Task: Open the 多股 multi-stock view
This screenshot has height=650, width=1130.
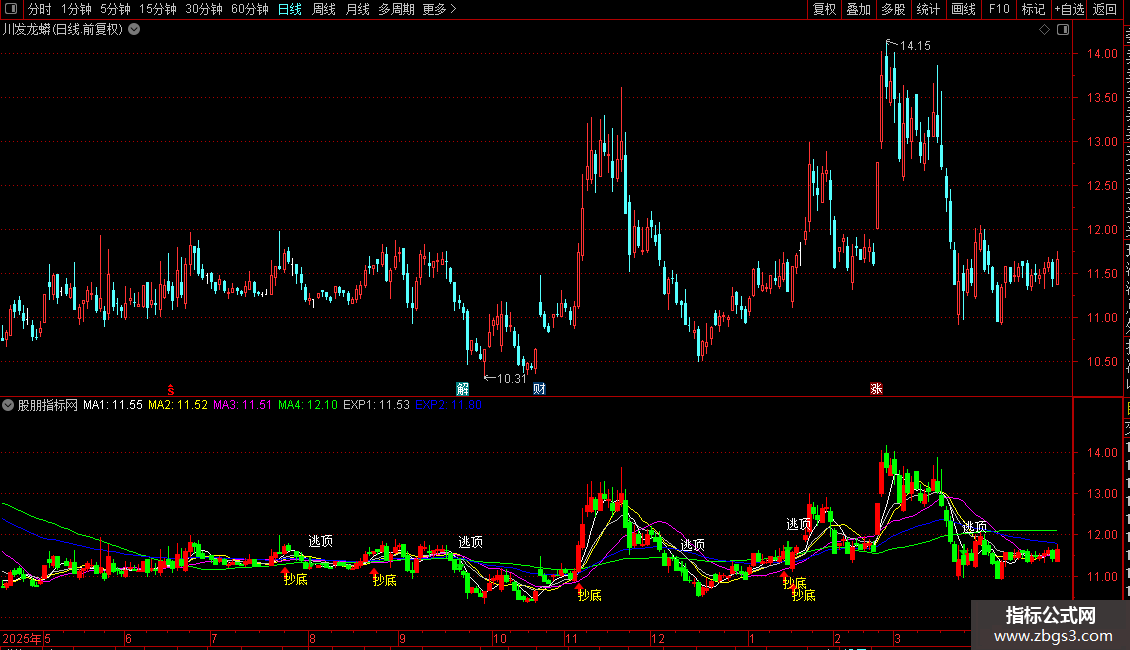Action: 894,9
